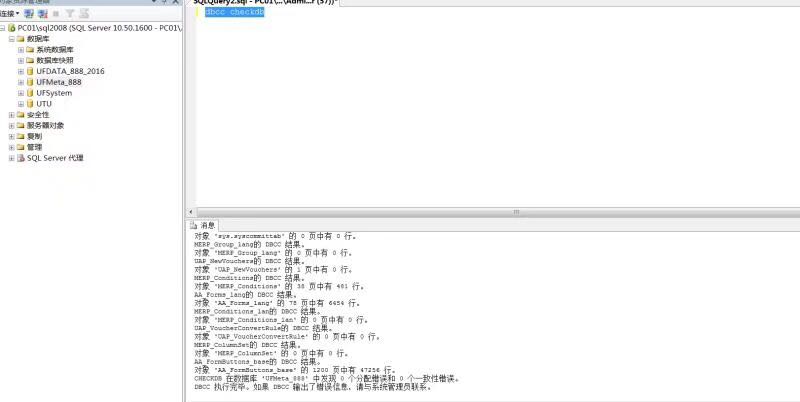Click the 服务器对象 folder icon

[x=20, y=125]
